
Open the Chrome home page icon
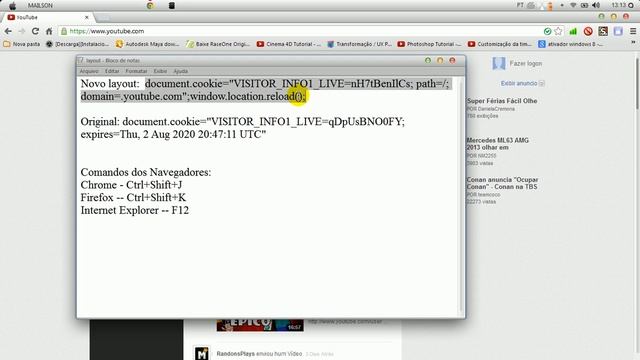point(49,31)
